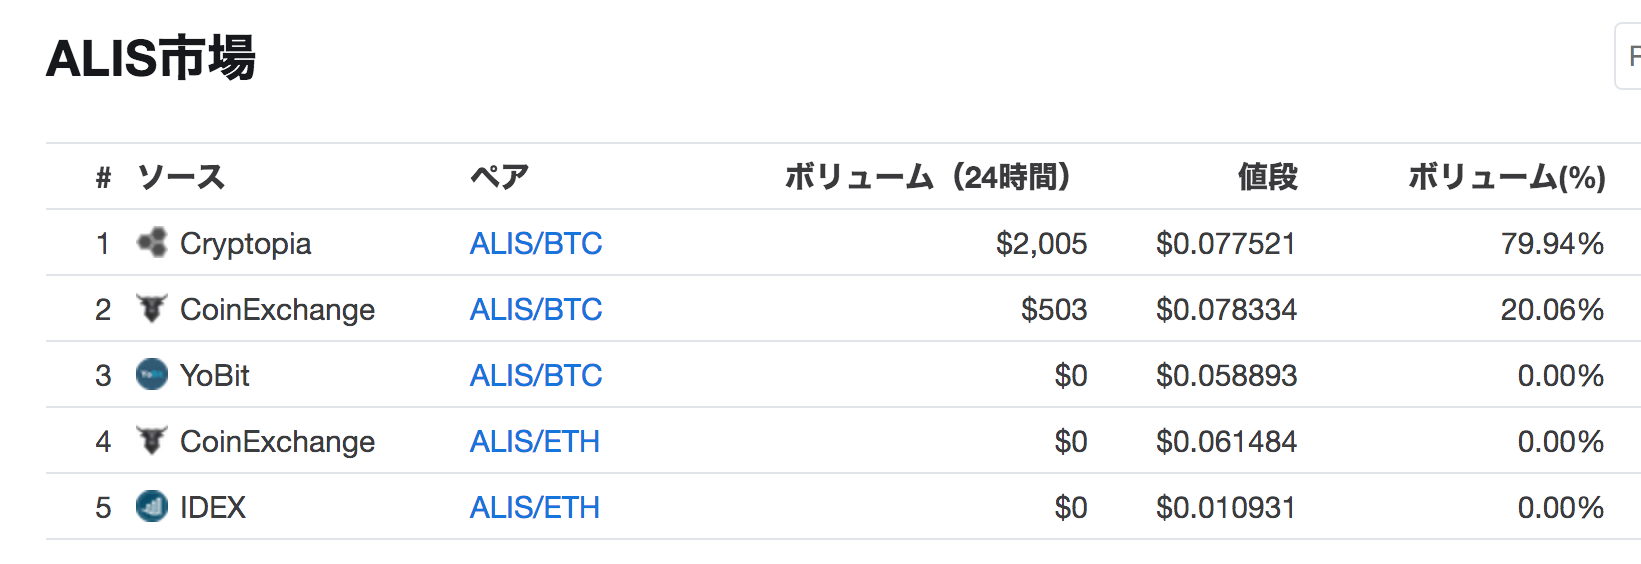Sort by the 値段 column header
Screen dimensions: 1641x564
click(1267, 177)
